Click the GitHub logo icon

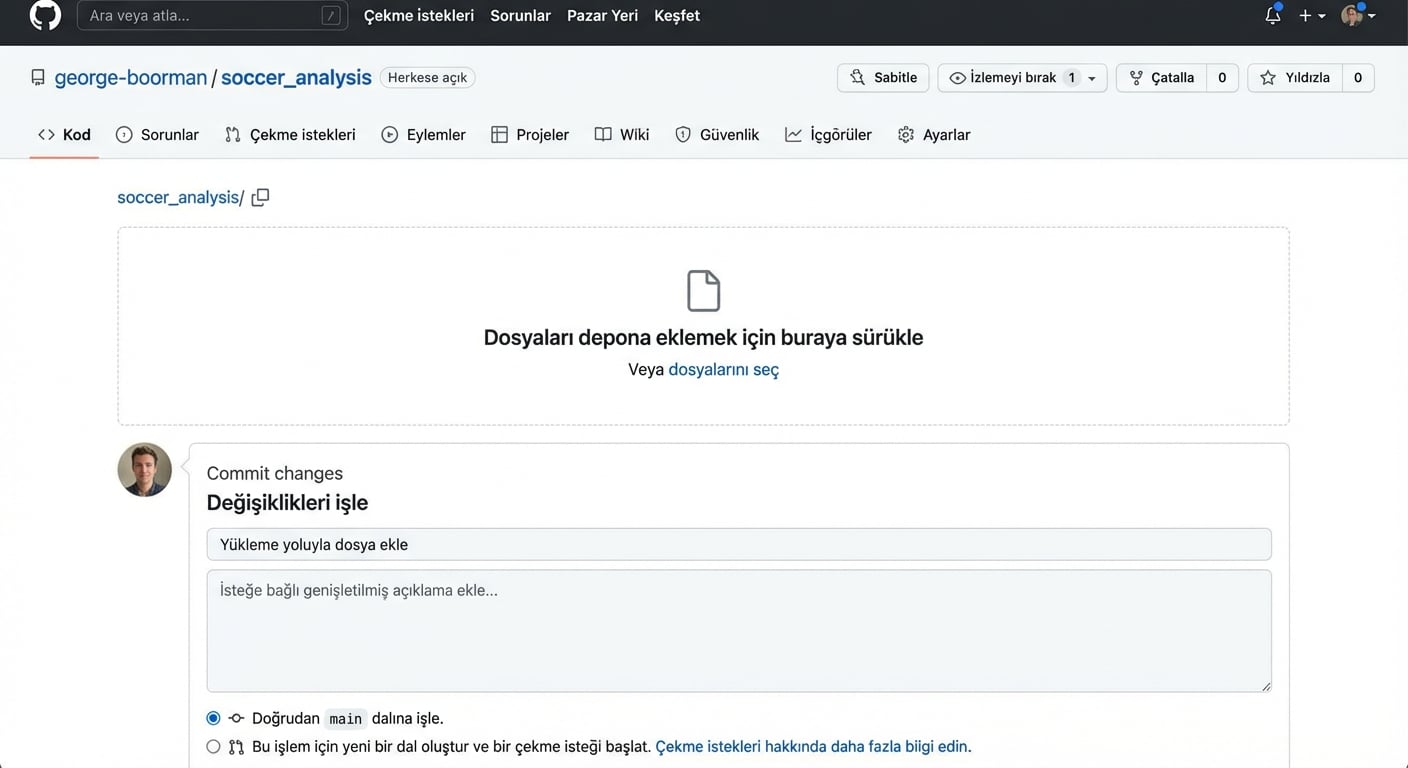(44, 15)
